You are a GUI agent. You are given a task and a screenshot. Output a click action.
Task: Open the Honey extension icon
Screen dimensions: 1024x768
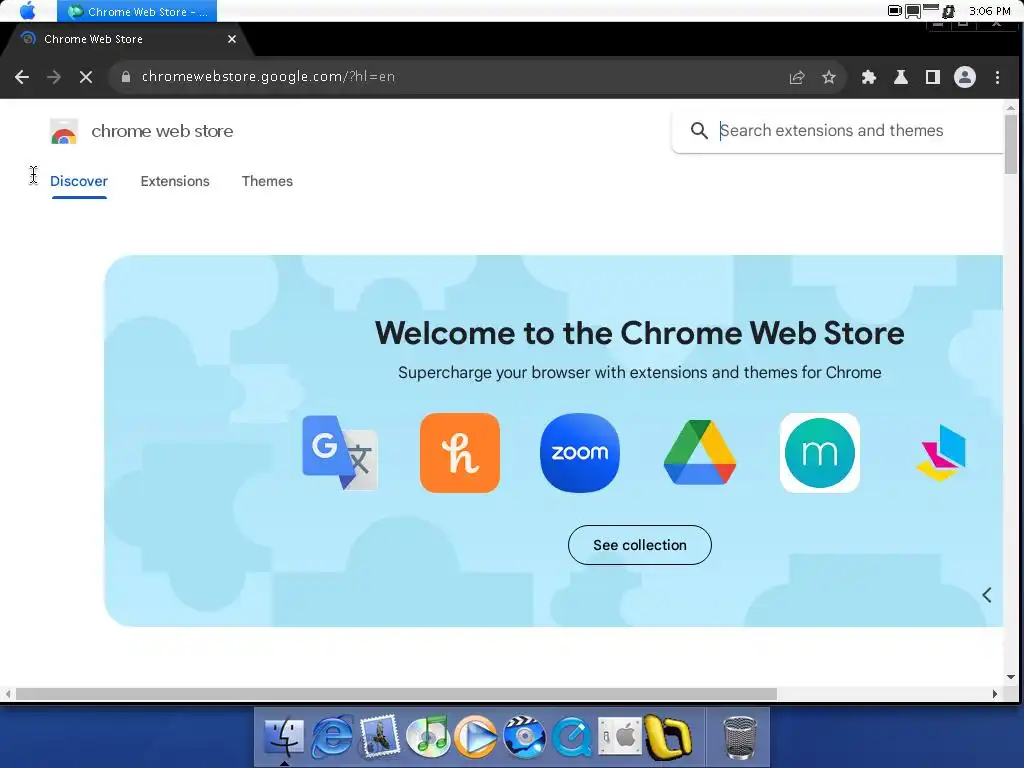click(x=460, y=453)
